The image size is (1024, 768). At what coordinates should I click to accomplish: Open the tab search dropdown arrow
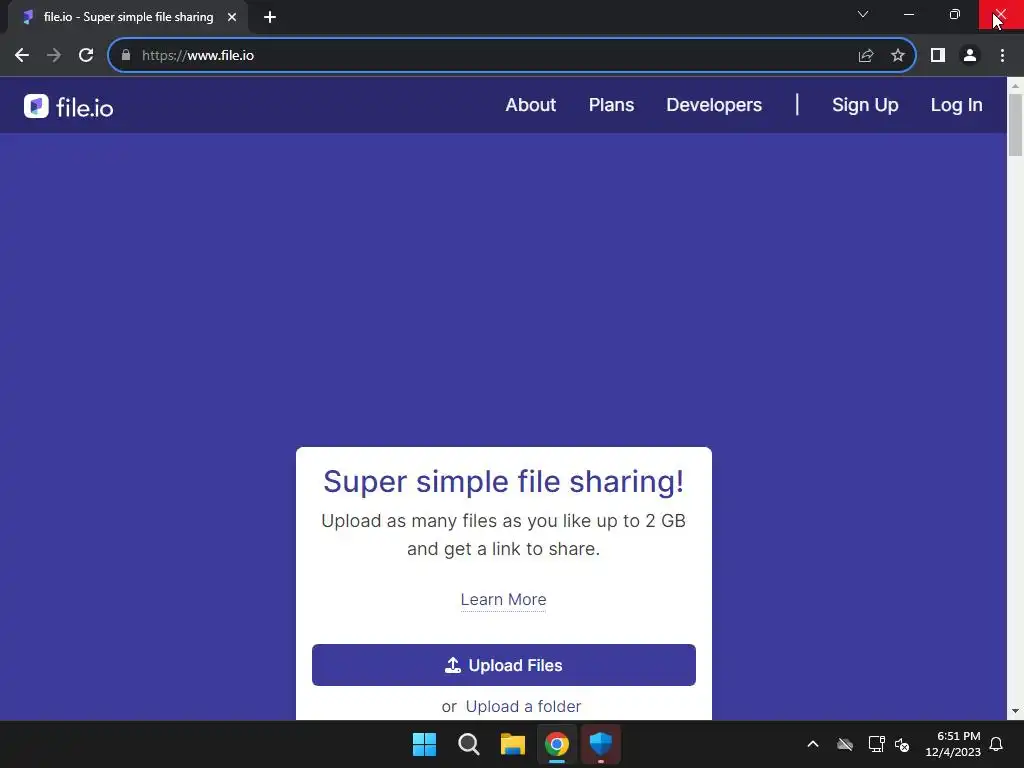click(x=863, y=14)
